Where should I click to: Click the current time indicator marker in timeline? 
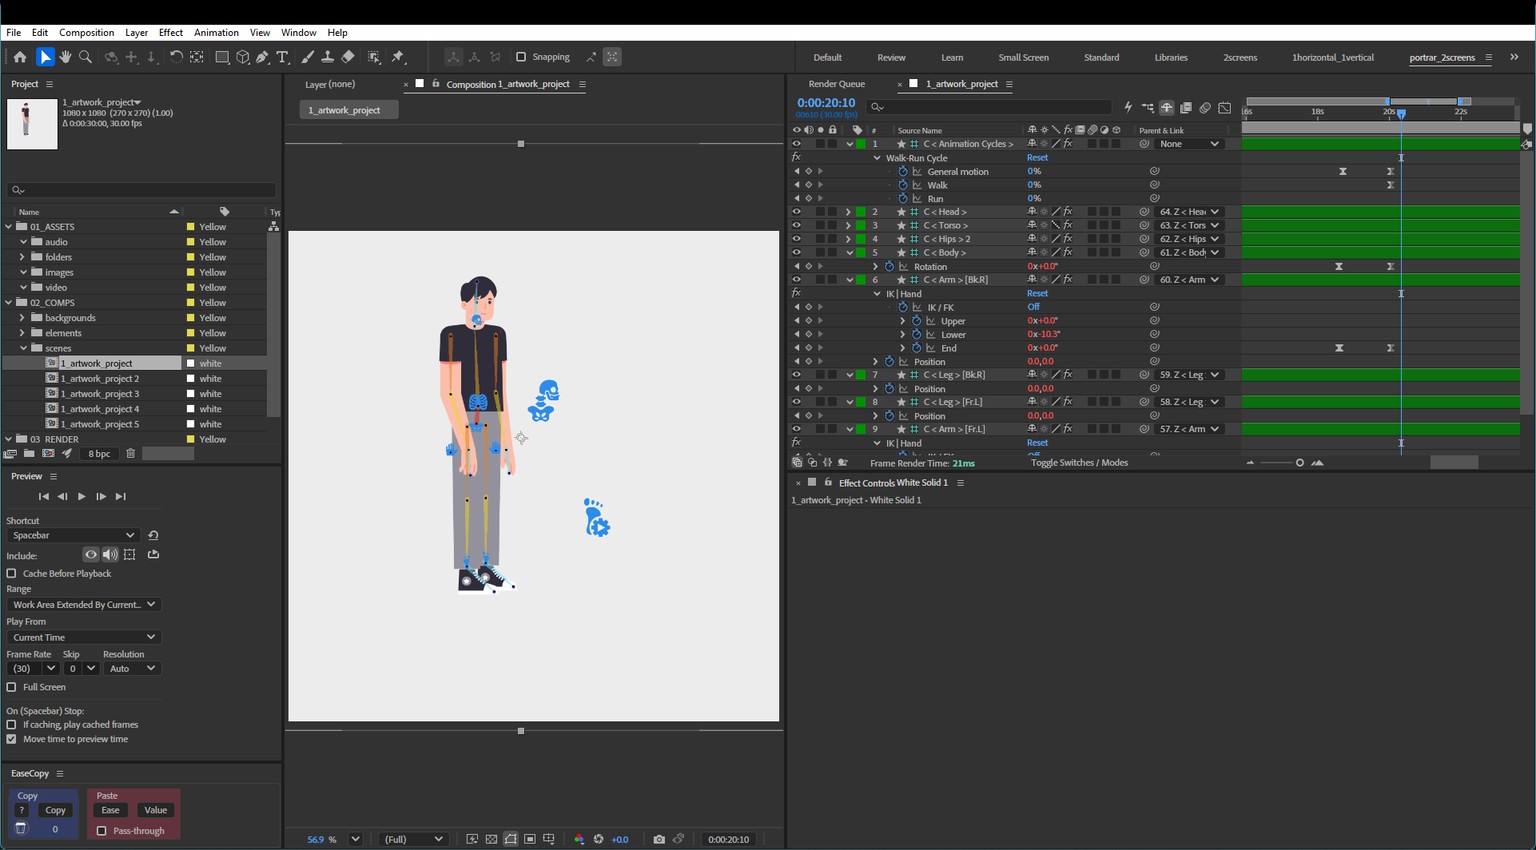point(1401,114)
